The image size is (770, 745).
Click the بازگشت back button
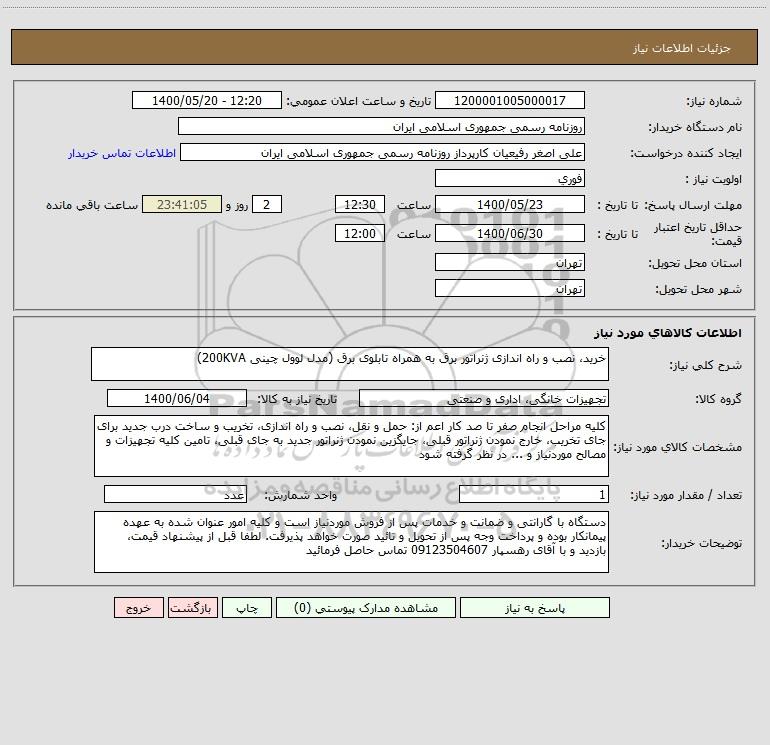click(192, 607)
